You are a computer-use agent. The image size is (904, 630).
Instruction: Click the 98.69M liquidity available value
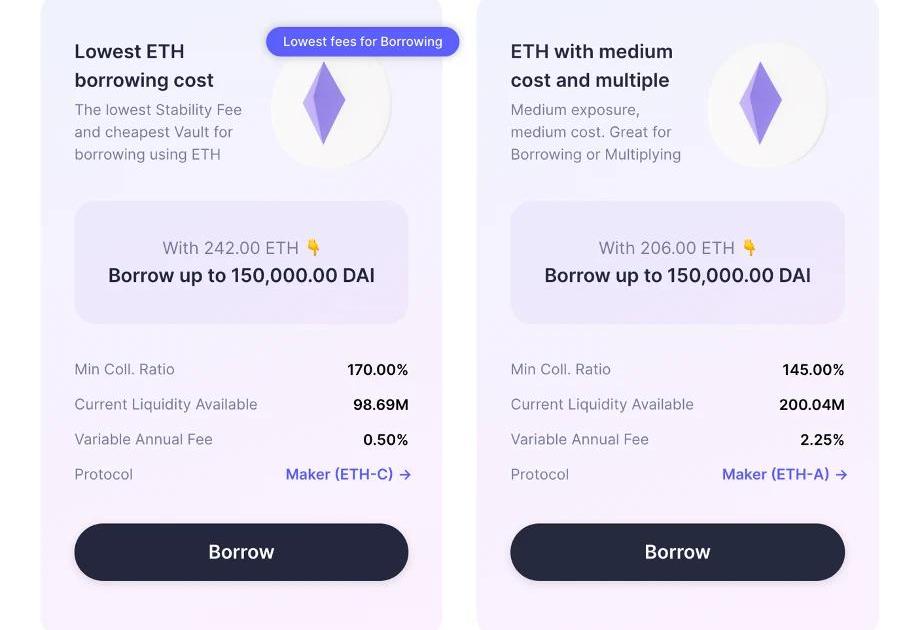coord(381,405)
